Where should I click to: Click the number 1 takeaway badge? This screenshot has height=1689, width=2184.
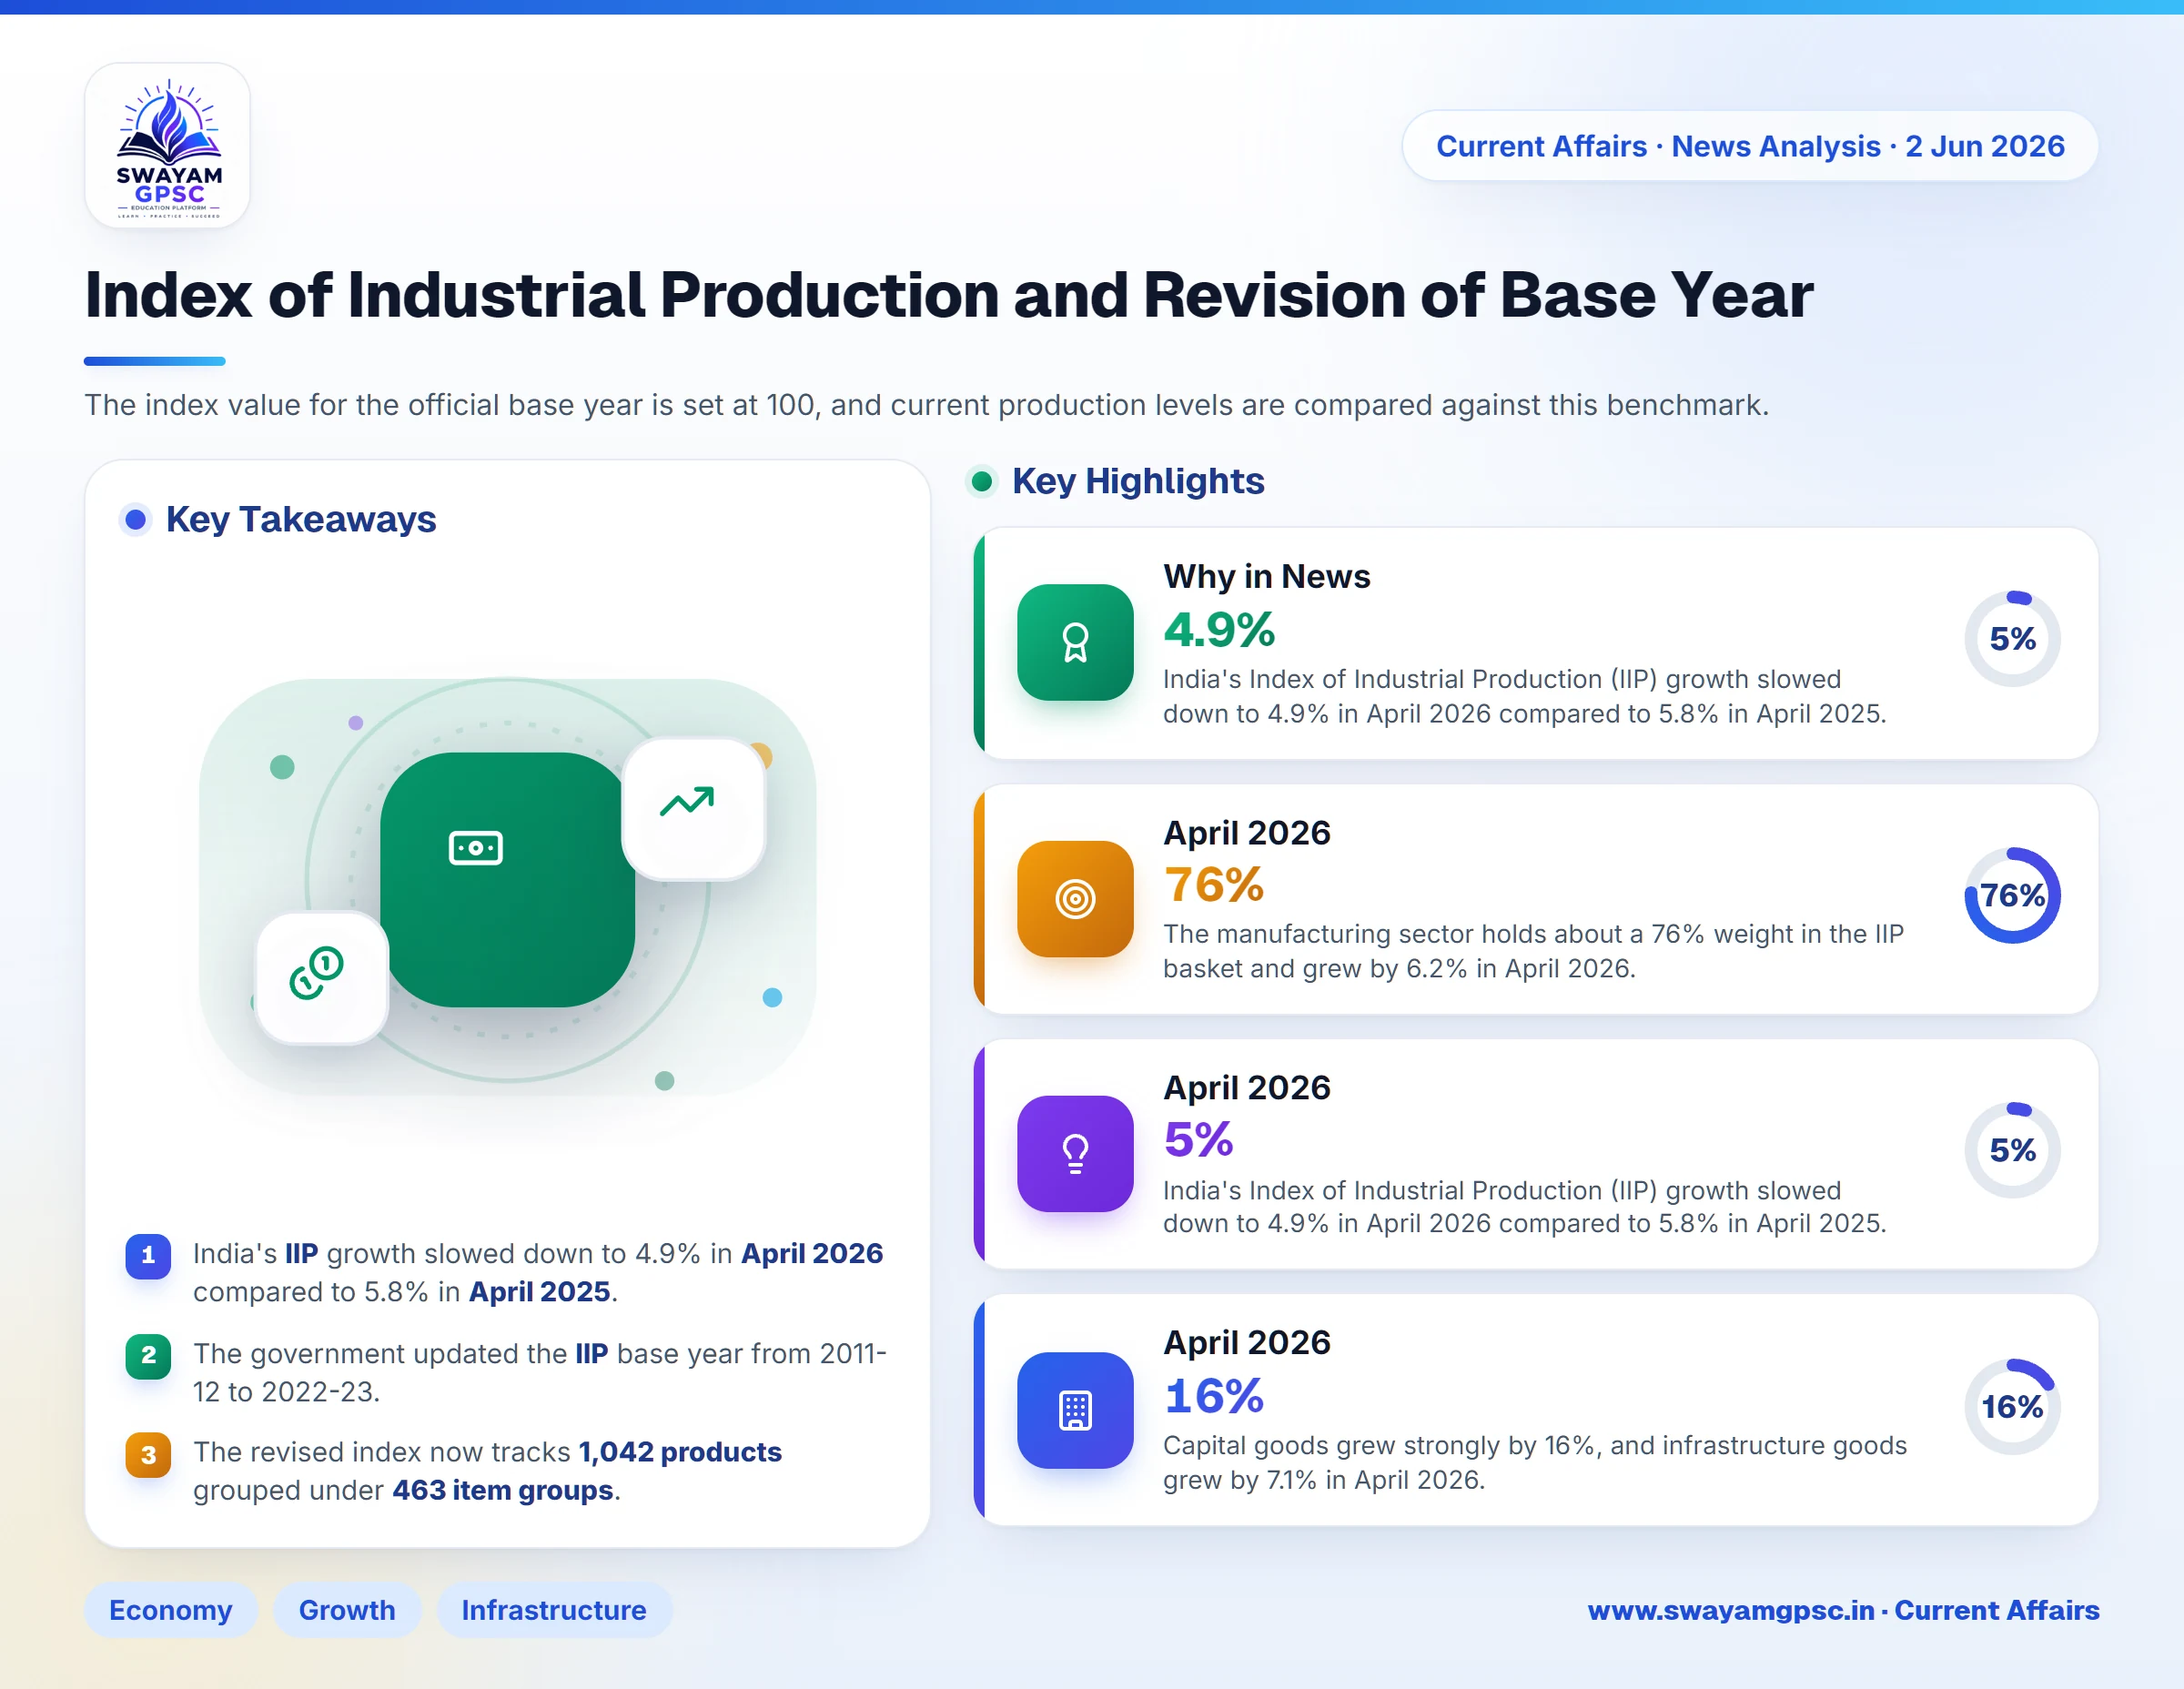(x=148, y=1256)
